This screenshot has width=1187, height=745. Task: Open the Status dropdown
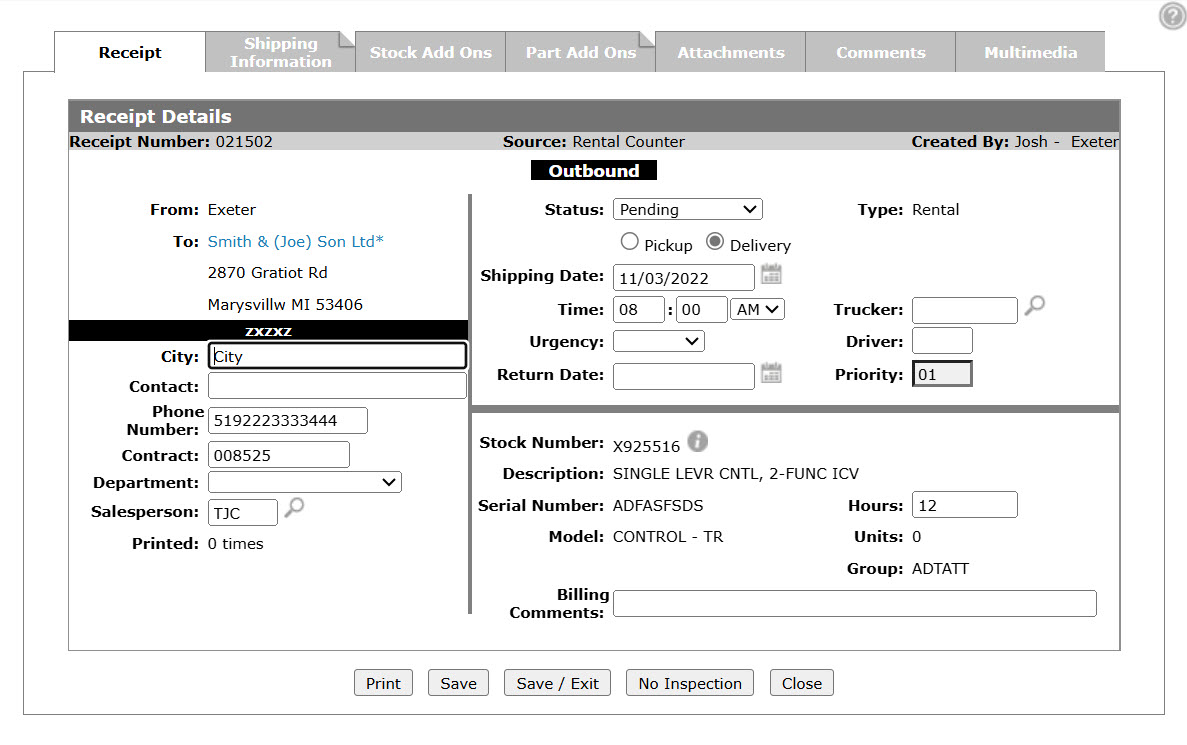(687, 209)
